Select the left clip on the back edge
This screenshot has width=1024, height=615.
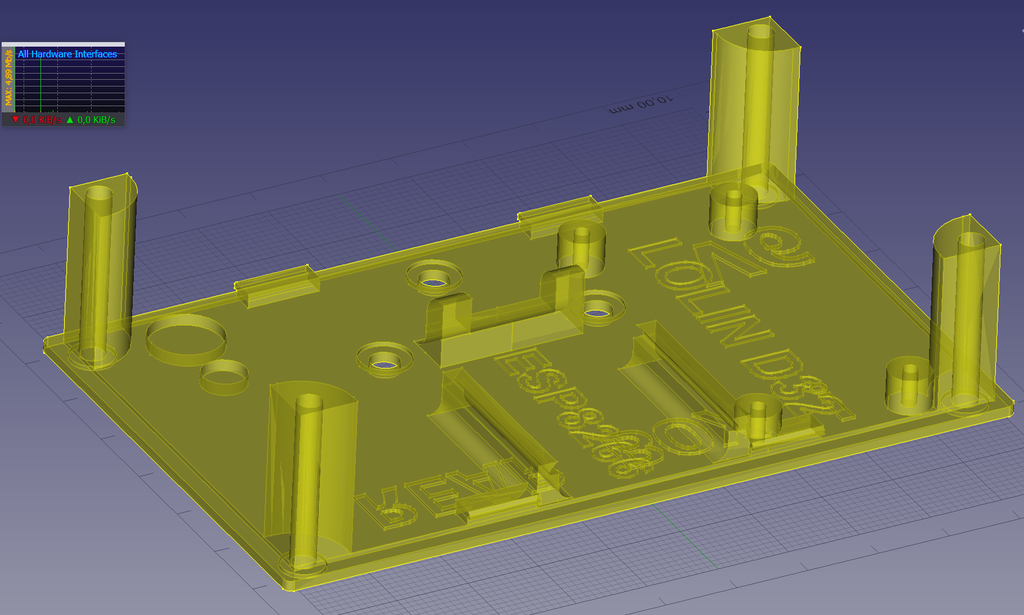point(277,287)
